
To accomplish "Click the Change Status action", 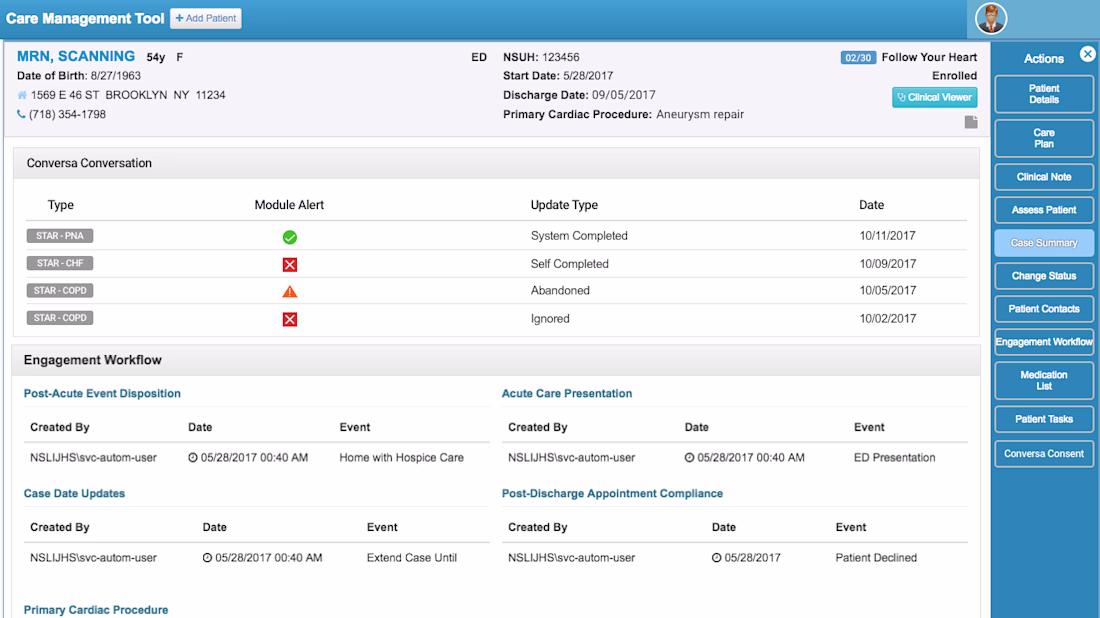I will (x=1044, y=276).
